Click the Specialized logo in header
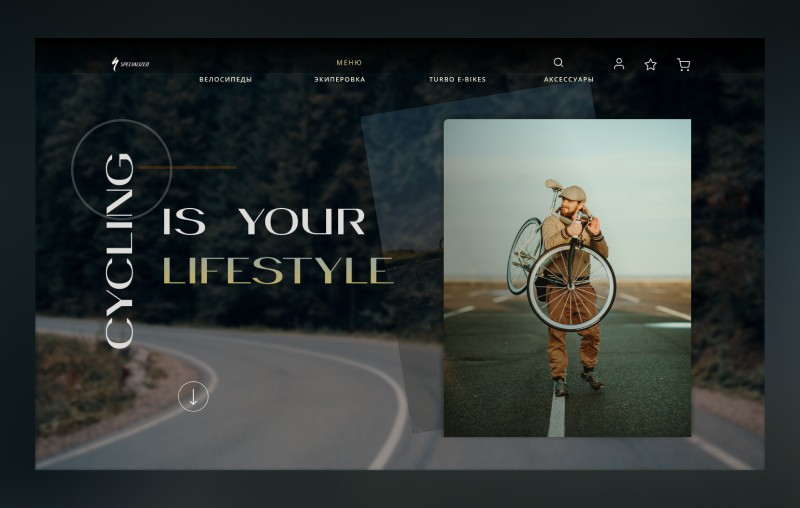800x508 pixels. 131,64
